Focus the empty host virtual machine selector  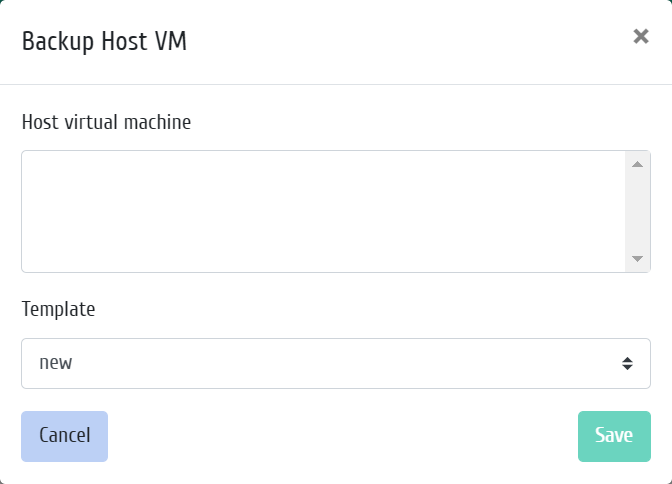pyautogui.click(x=323, y=211)
